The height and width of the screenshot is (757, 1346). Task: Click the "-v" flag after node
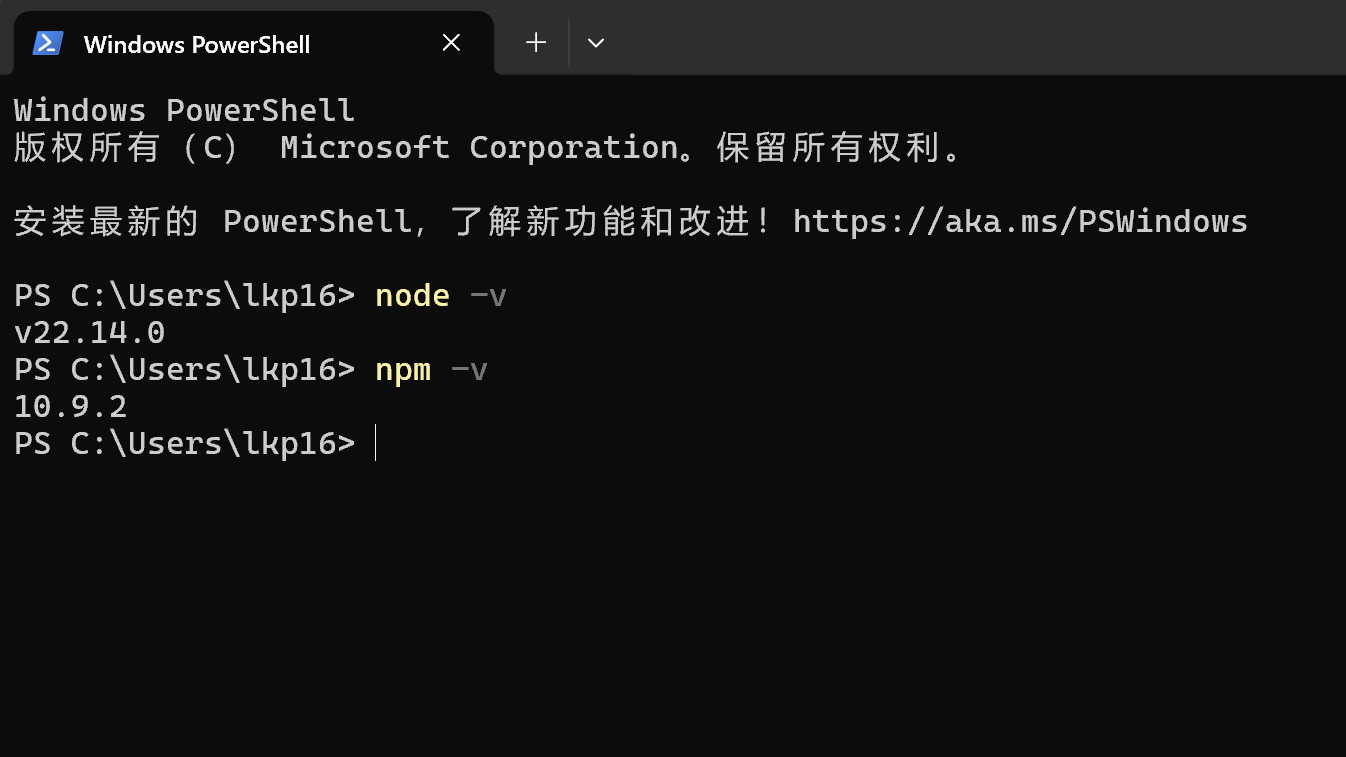[x=488, y=296]
